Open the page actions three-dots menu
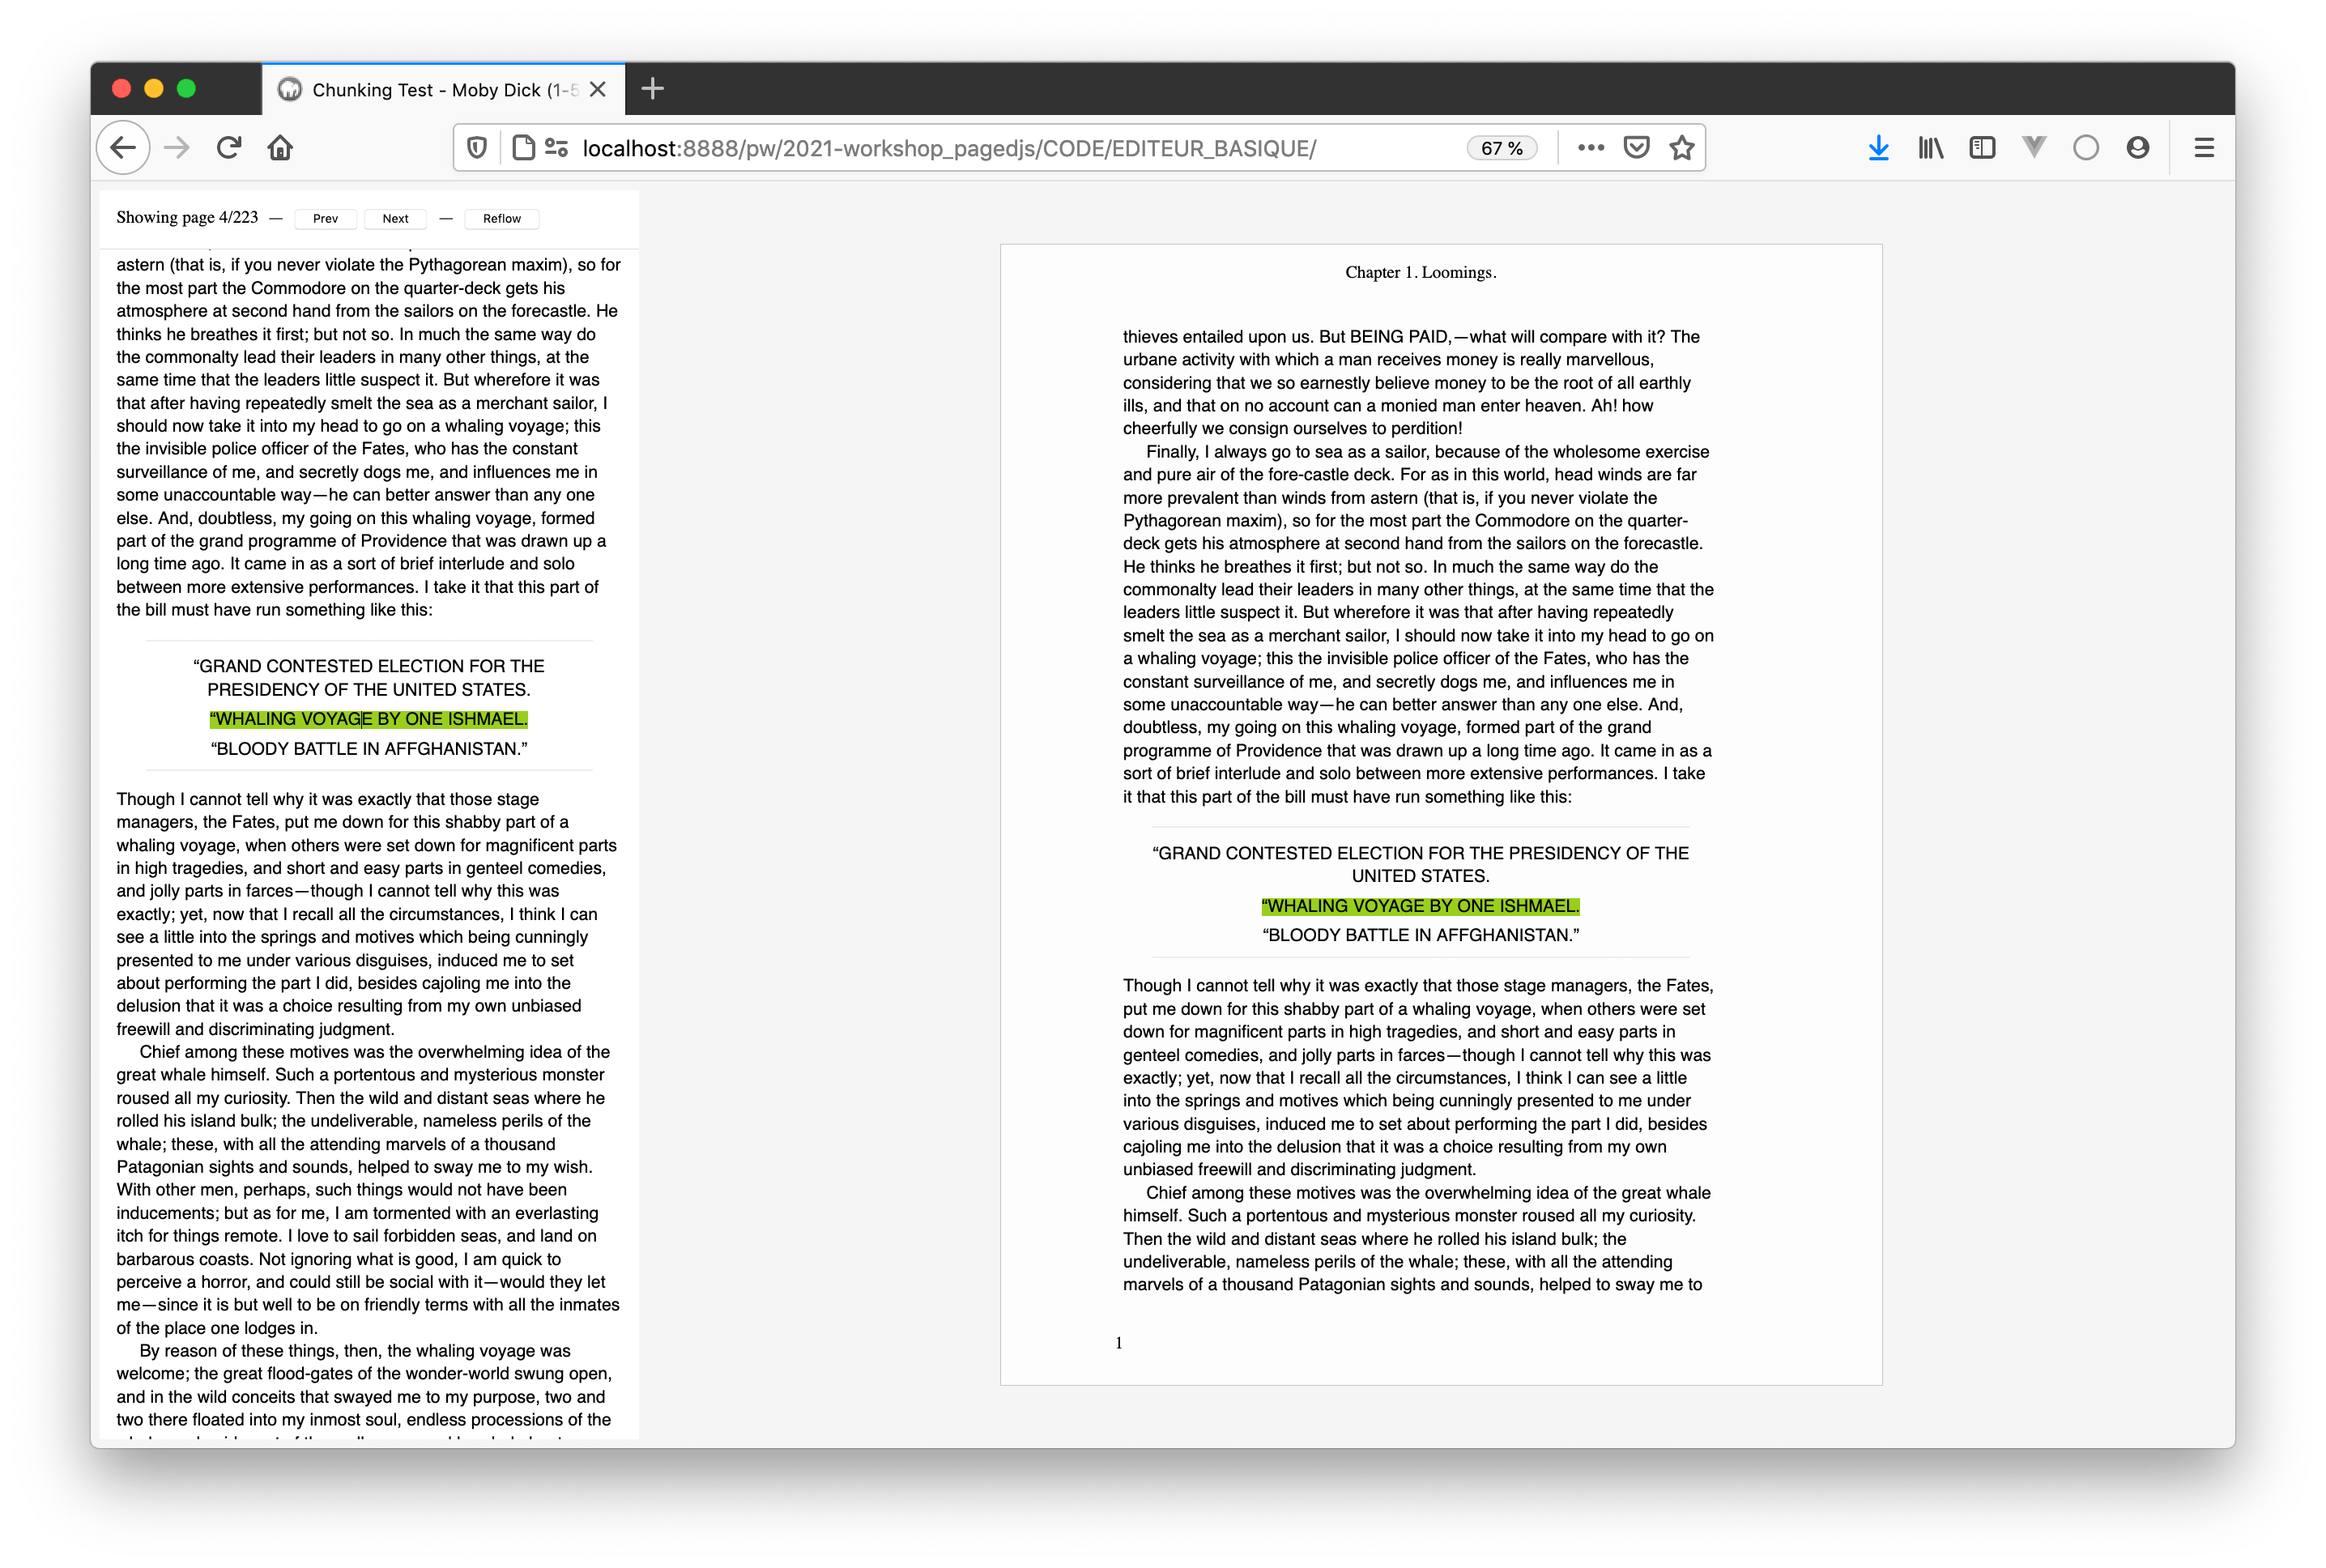The width and height of the screenshot is (2326, 1568). click(x=1590, y=148)
